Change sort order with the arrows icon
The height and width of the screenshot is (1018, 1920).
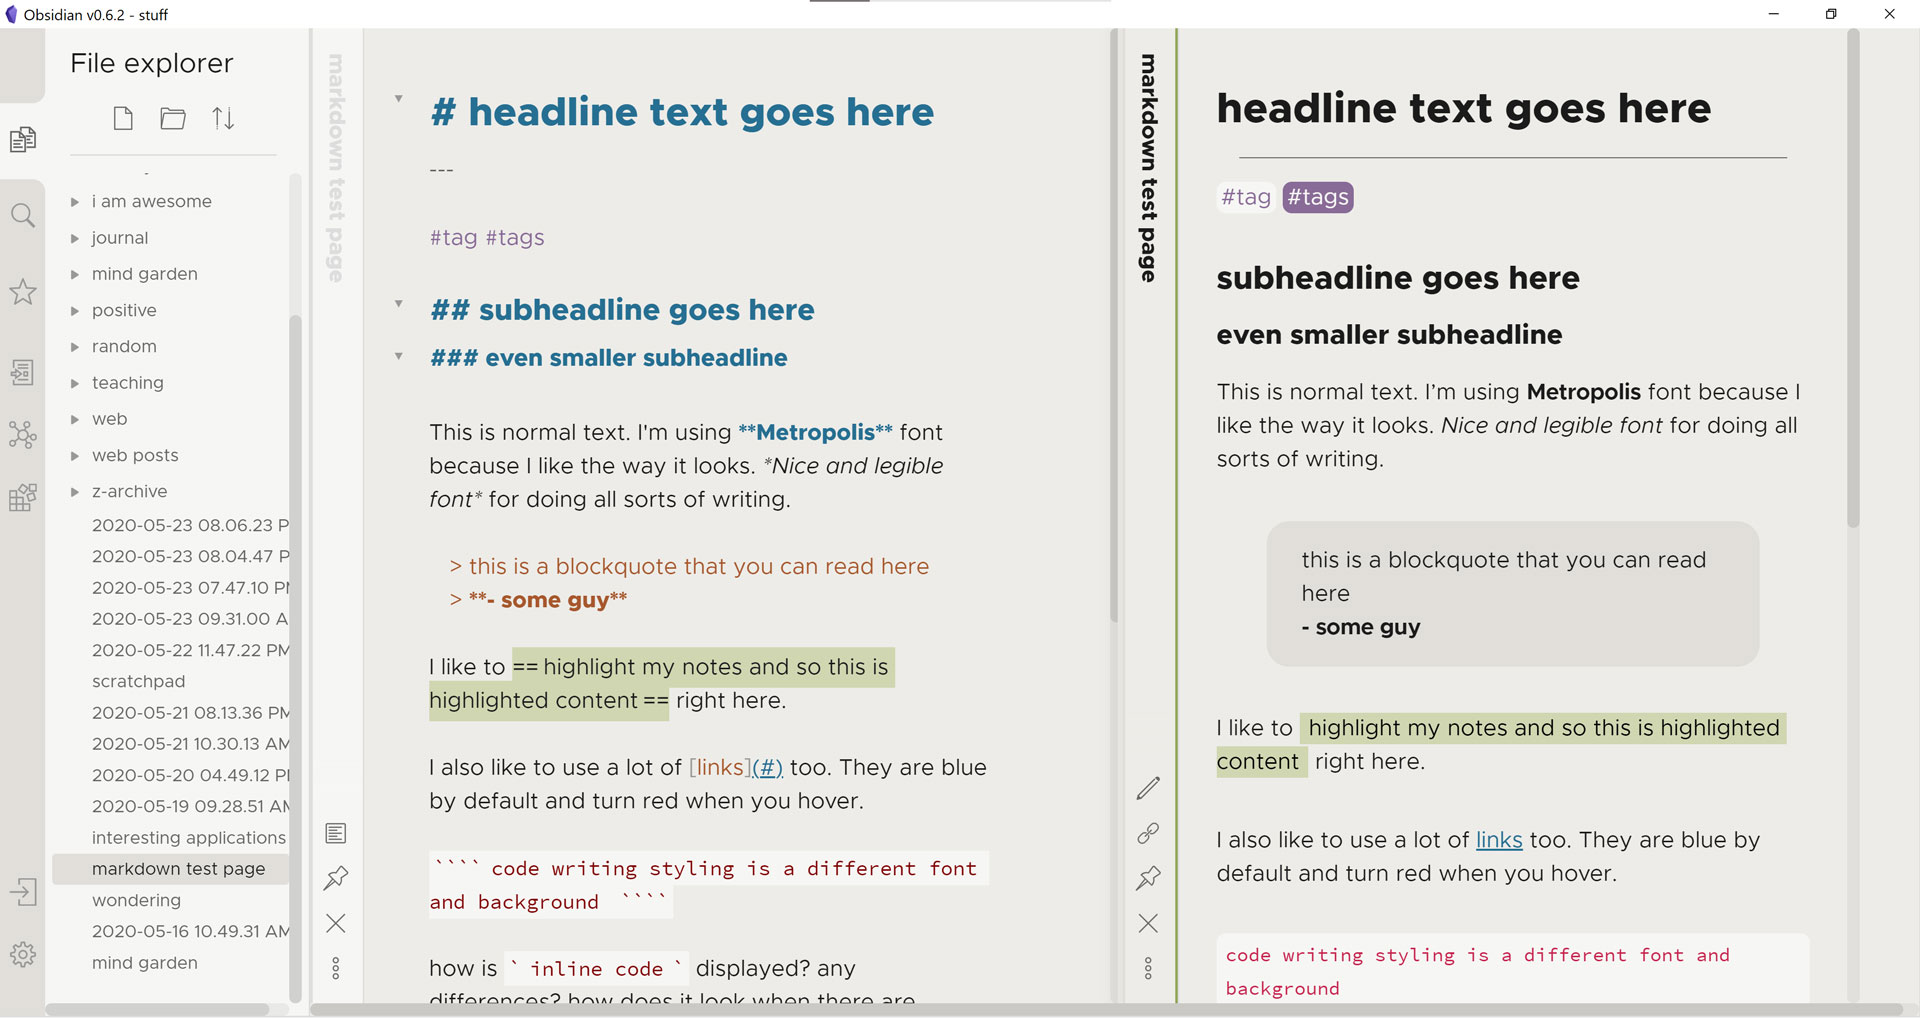[x=223, y=119]
